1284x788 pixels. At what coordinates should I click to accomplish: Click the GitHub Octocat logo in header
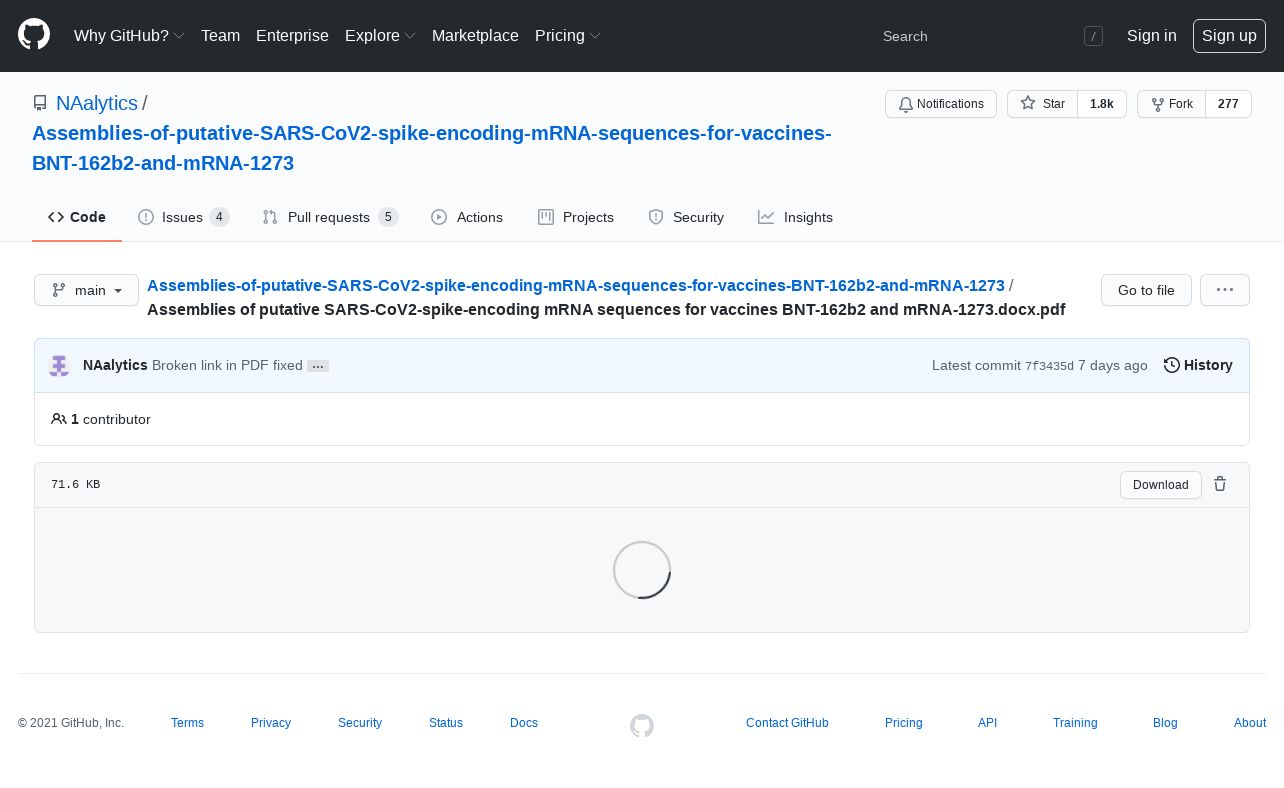[x=34, y=35]
